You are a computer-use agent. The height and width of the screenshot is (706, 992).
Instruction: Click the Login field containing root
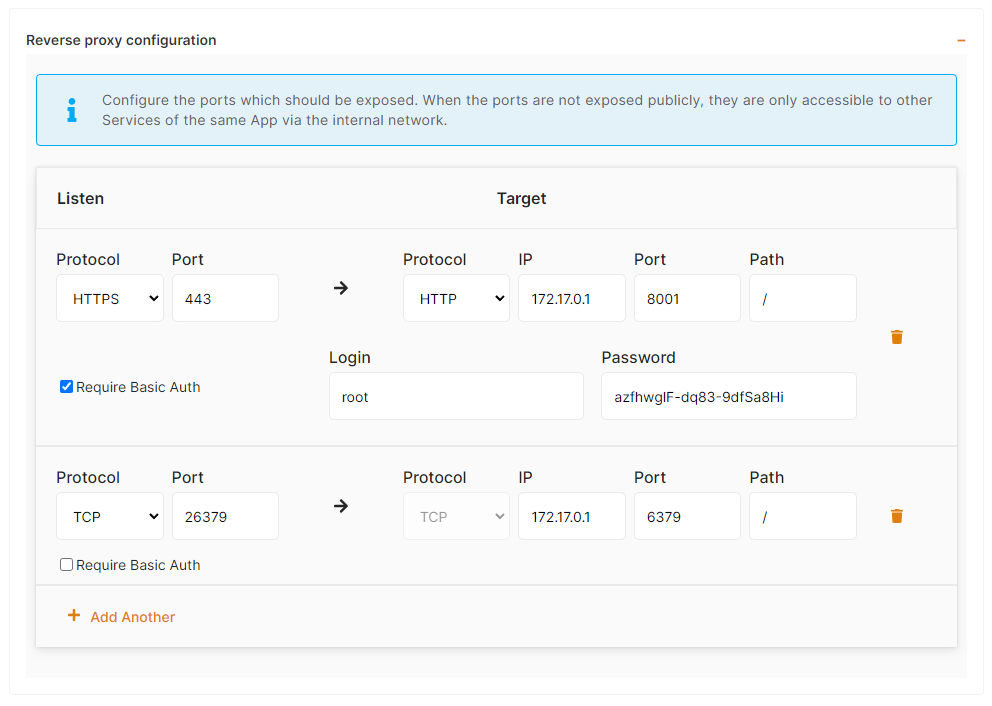click(x=456, y=396)
